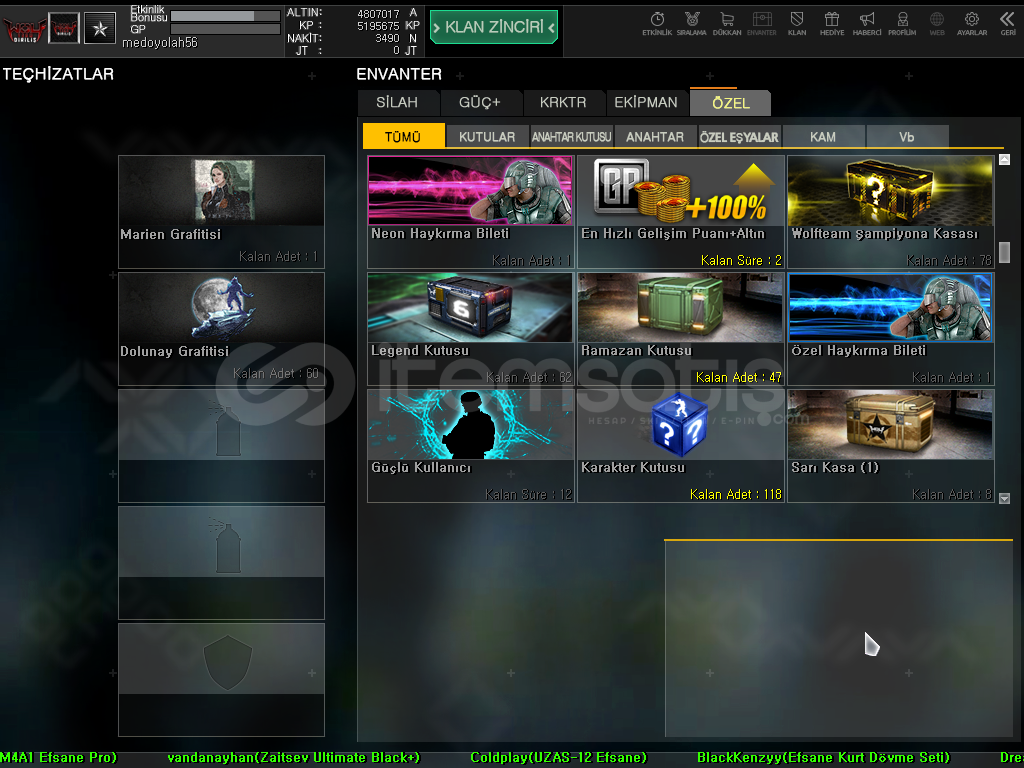Go back with the GERİ arrows
Viewport: 1024px width, 768px height.
click(1008, 24)
